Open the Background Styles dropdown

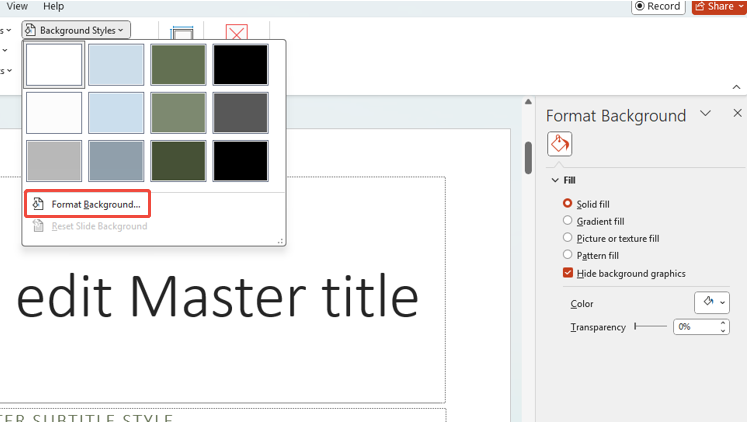(76, 30)
